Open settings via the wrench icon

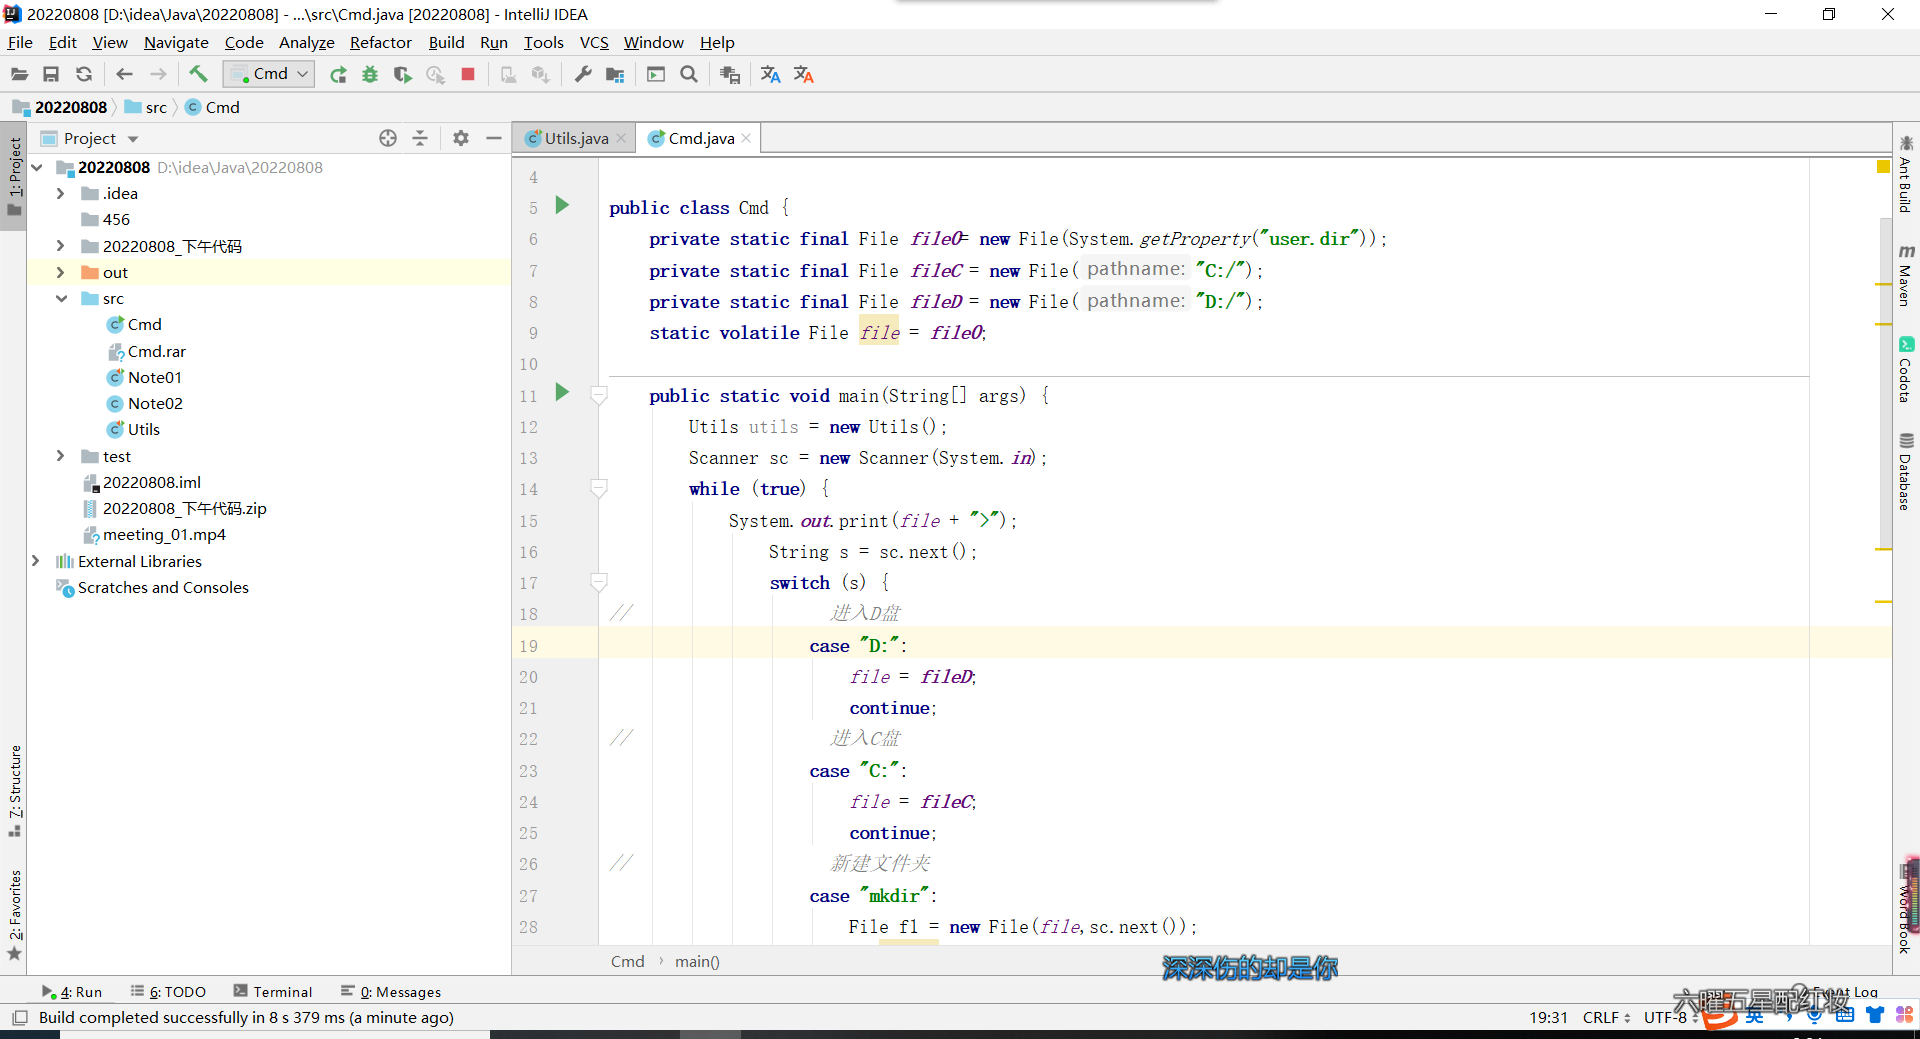click(x=583, y=75)
